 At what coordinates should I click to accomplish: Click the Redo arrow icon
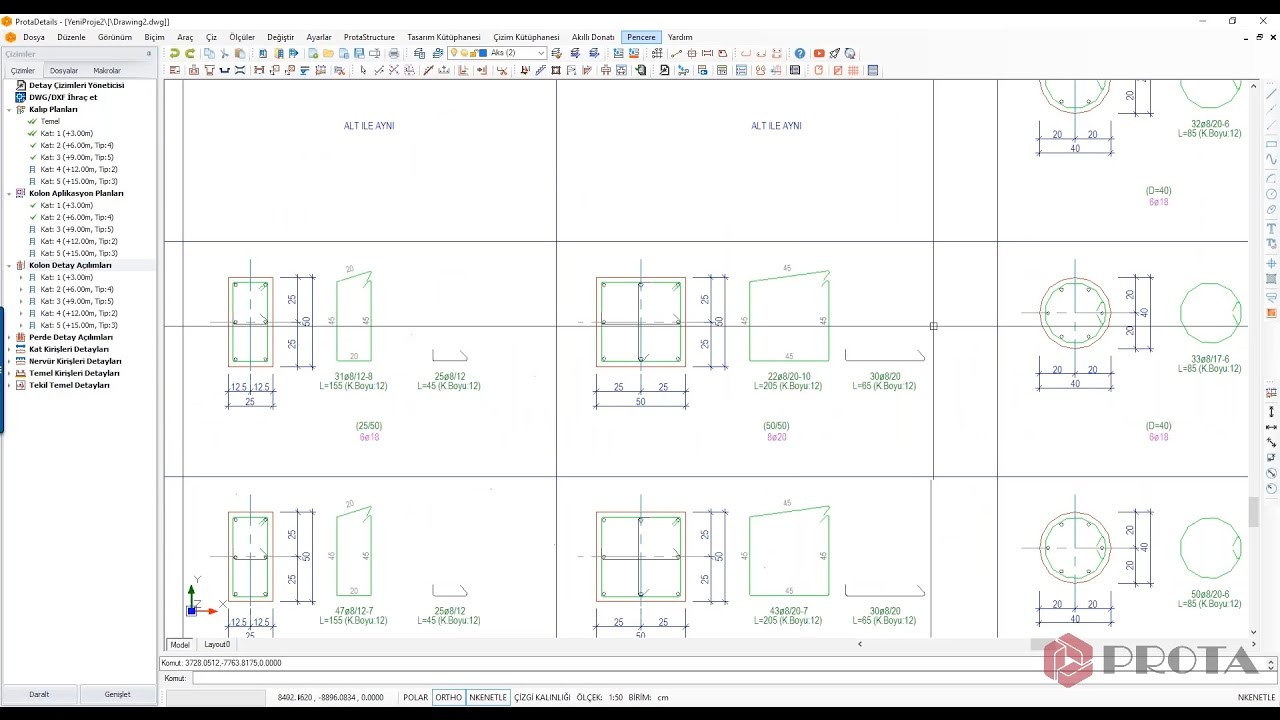click(190, 53)
